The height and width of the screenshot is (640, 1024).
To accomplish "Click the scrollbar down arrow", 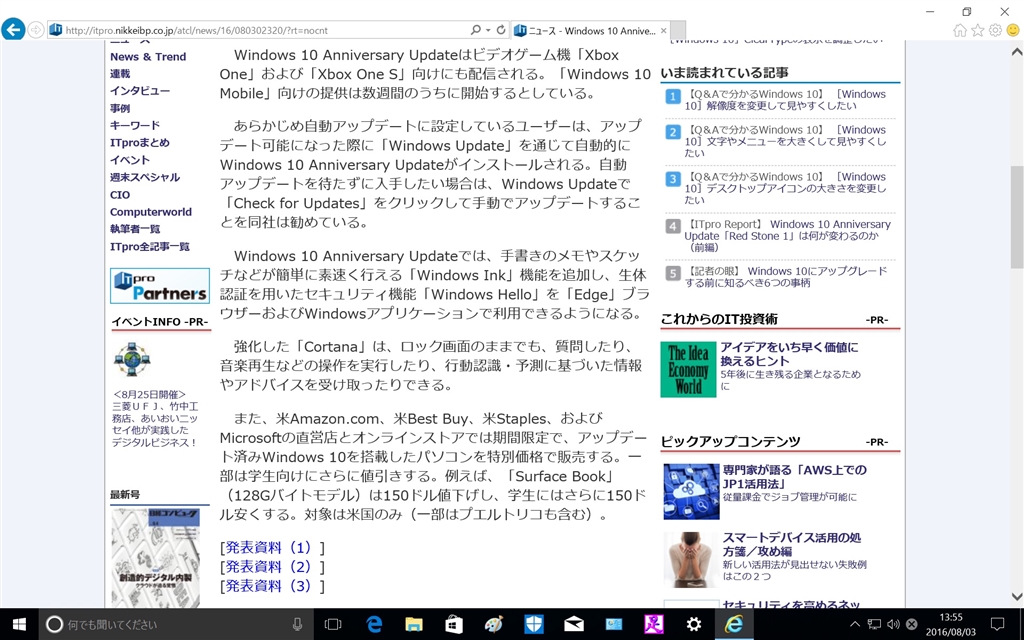I will (x=1017, y=596).
